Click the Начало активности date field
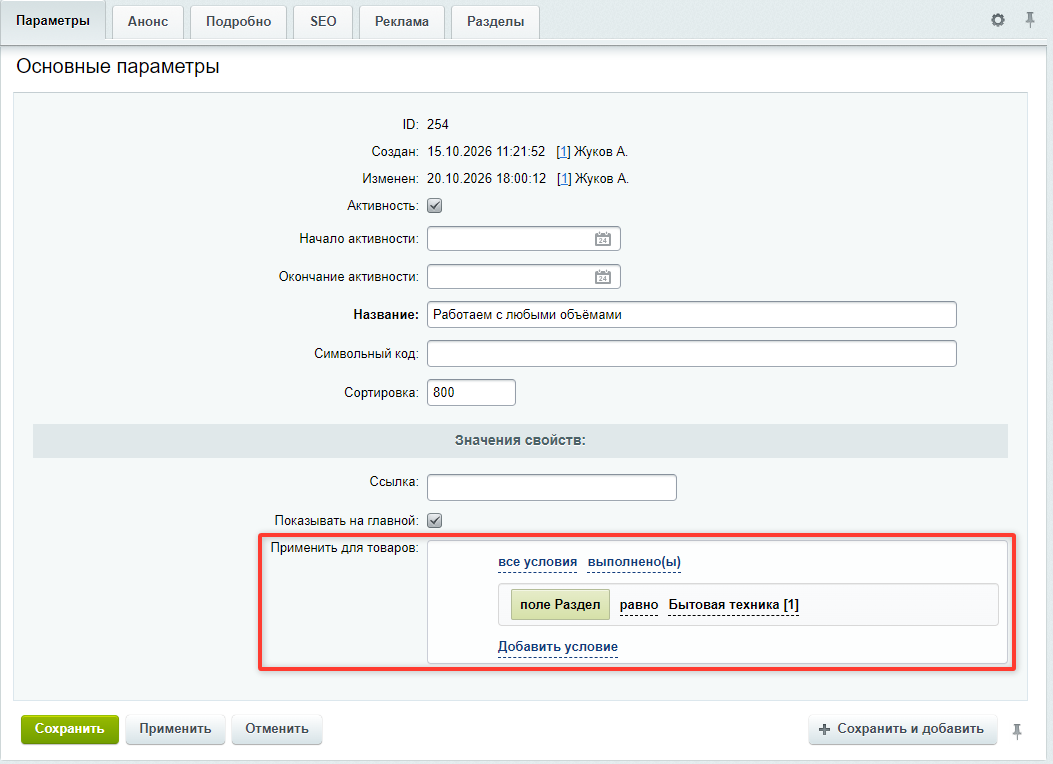Screen dimensions: 1053x764 click(524, 239)
